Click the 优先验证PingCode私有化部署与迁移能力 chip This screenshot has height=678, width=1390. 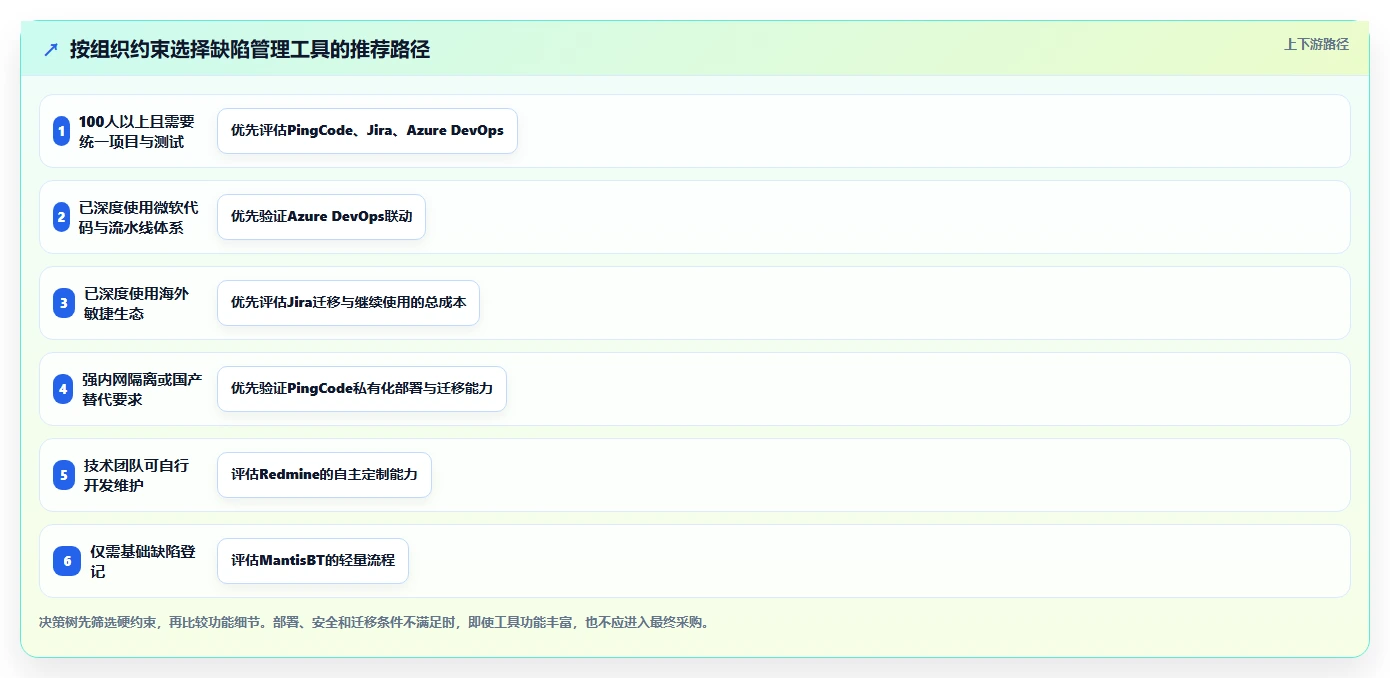362,389
